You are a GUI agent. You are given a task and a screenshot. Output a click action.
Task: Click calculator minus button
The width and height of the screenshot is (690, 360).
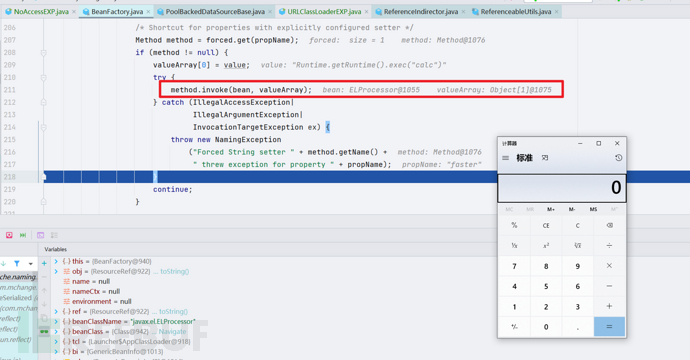pos(609,286)
